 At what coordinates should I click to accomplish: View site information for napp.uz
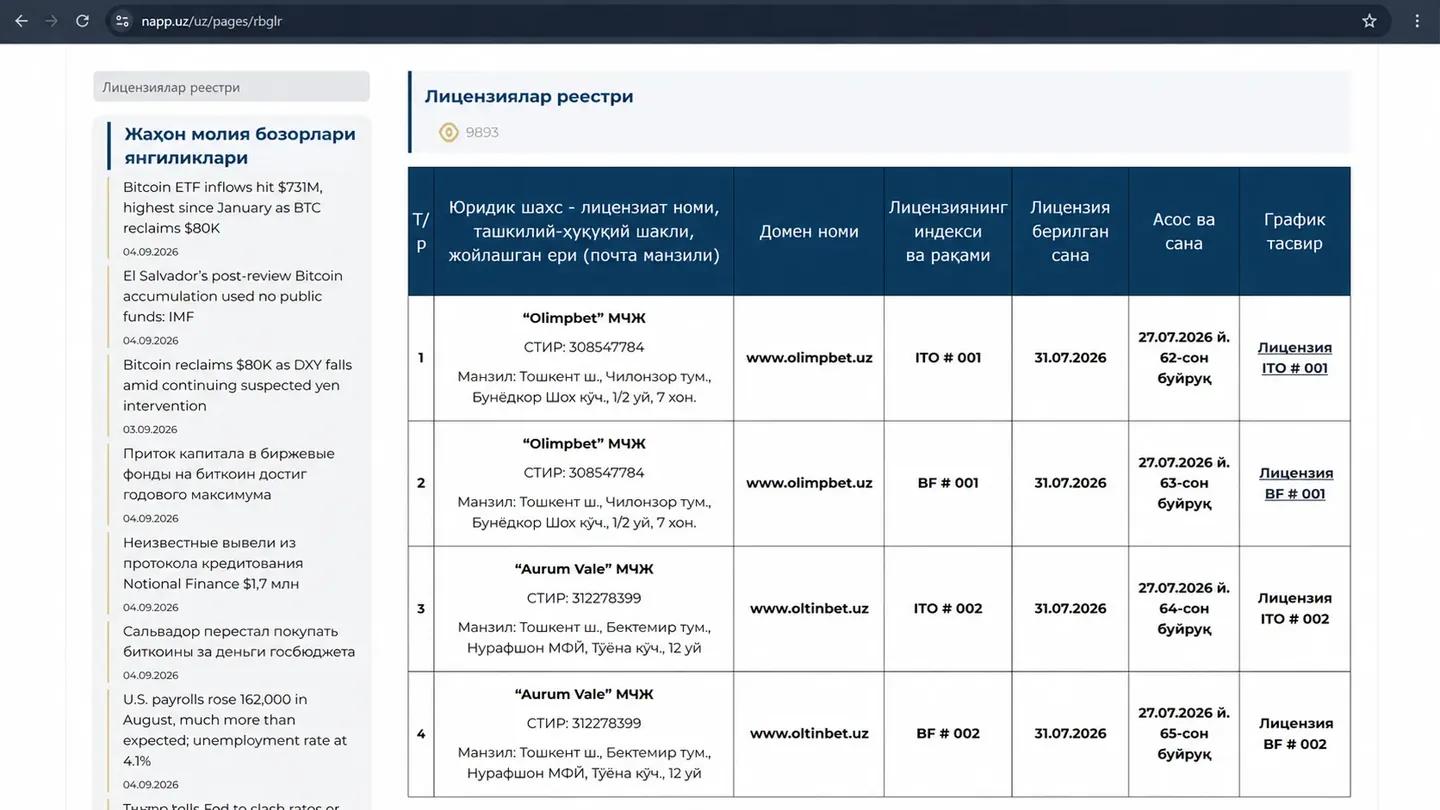(122, 21)
